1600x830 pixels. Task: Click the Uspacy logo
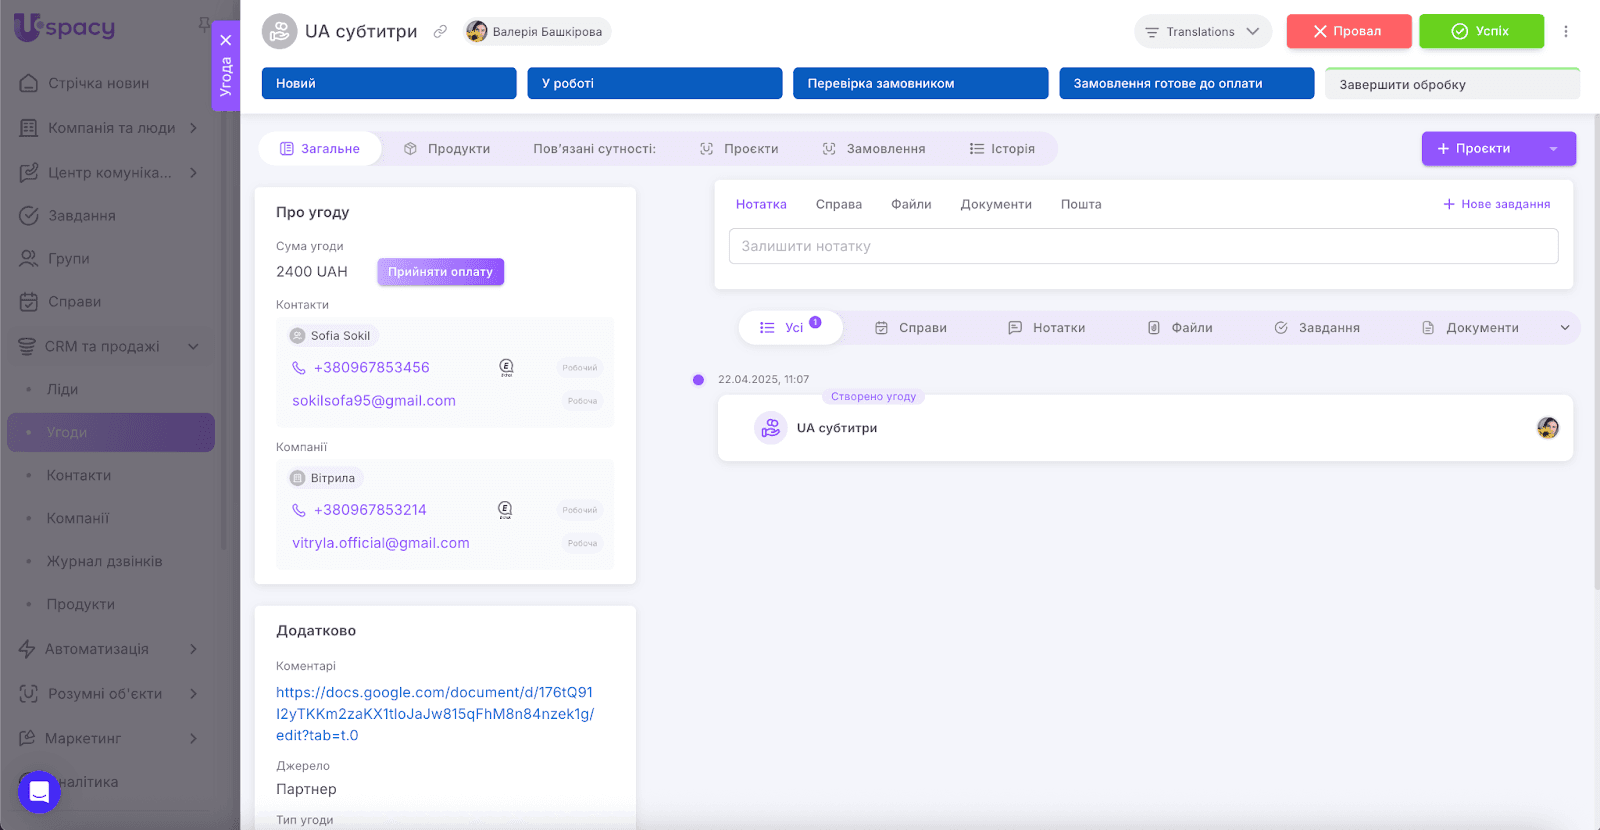65,28
